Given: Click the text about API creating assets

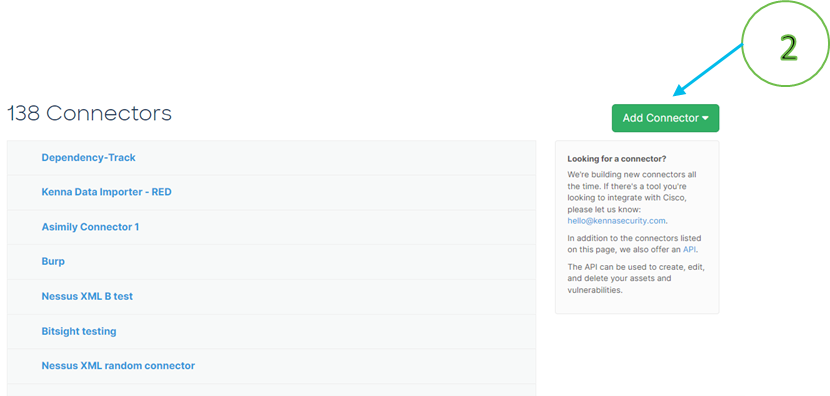Looking at the screenshot, I should click(x=636, y=278).
